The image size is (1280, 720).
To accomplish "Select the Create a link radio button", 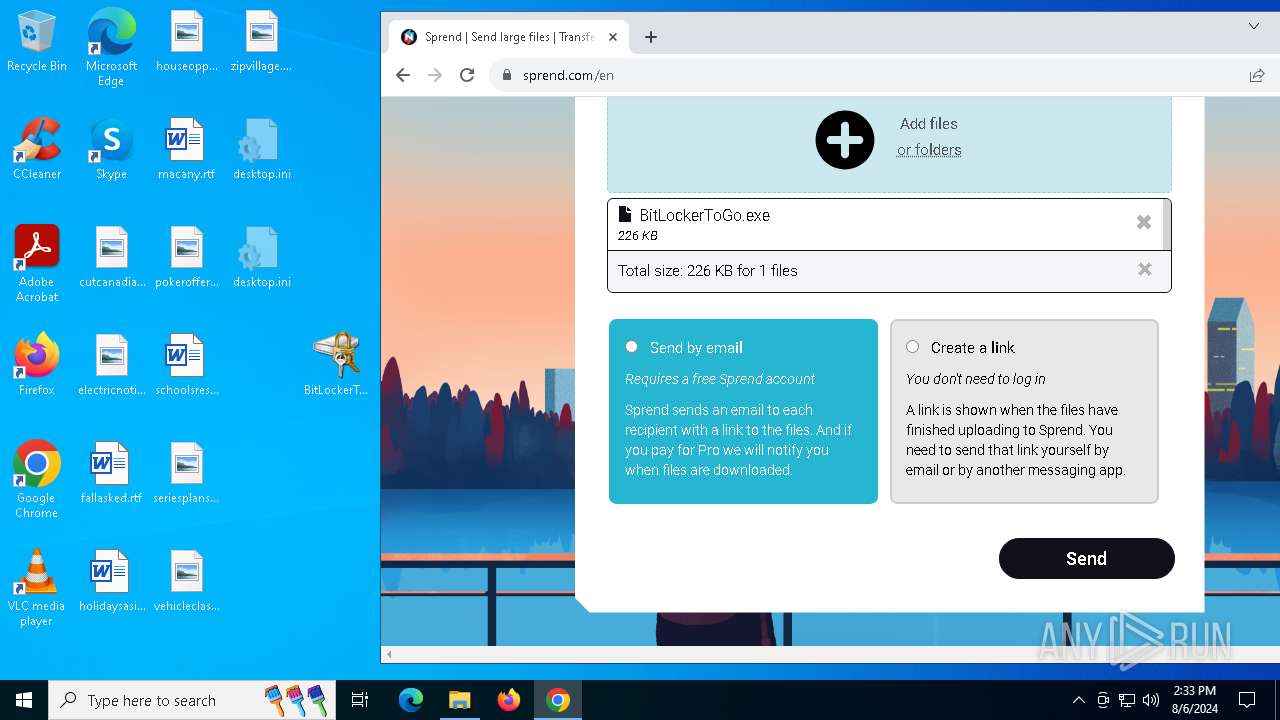I will tap(912, 347).
